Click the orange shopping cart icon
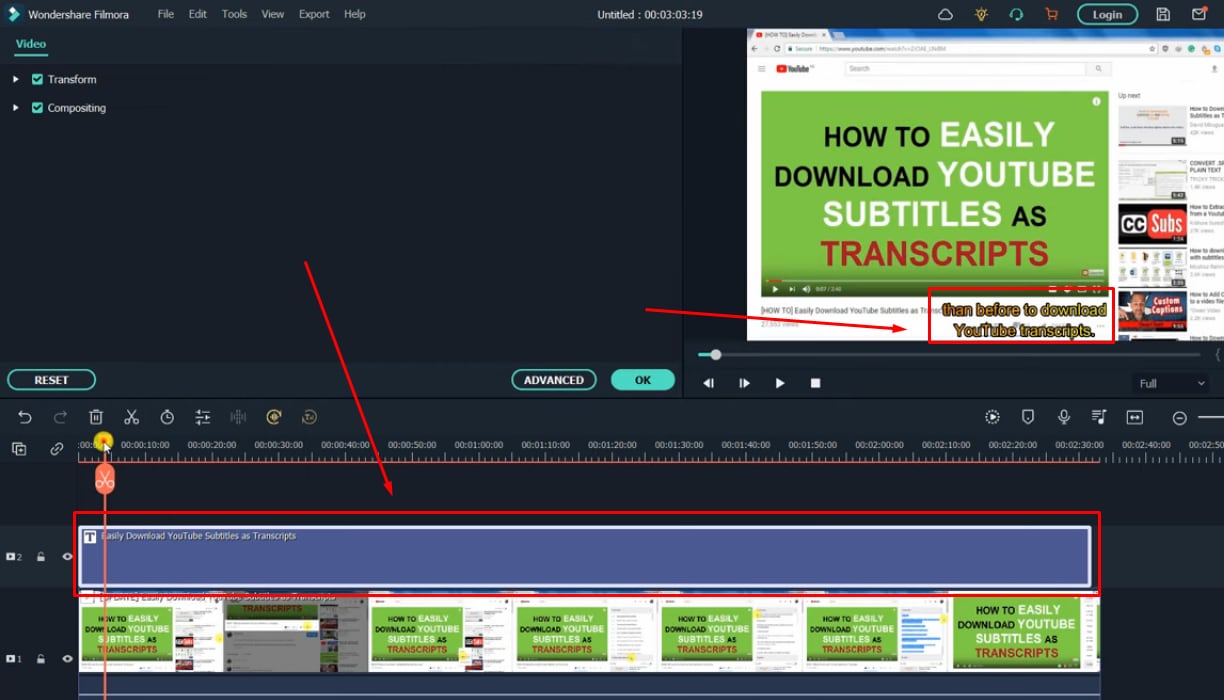 pos(1051,14)
